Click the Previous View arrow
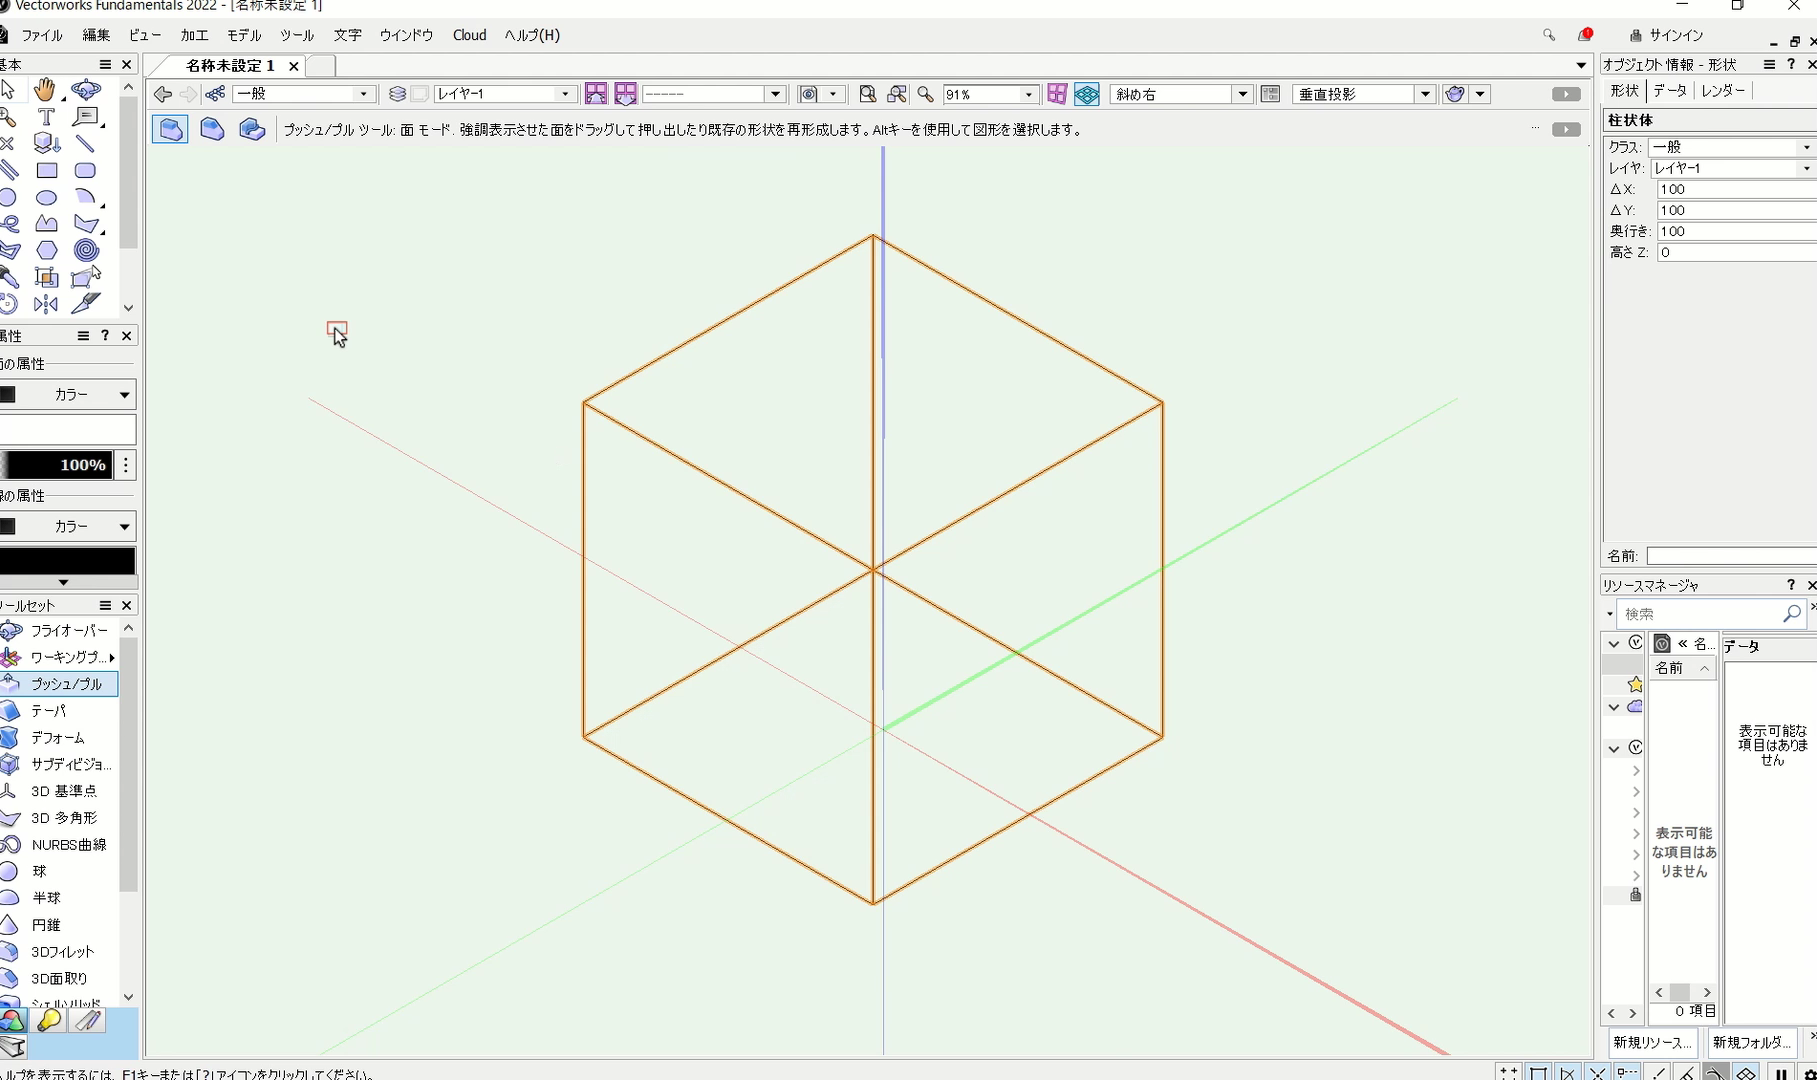The width and height of the screenshot is (1817, 1080). click(x=162, y=94)
